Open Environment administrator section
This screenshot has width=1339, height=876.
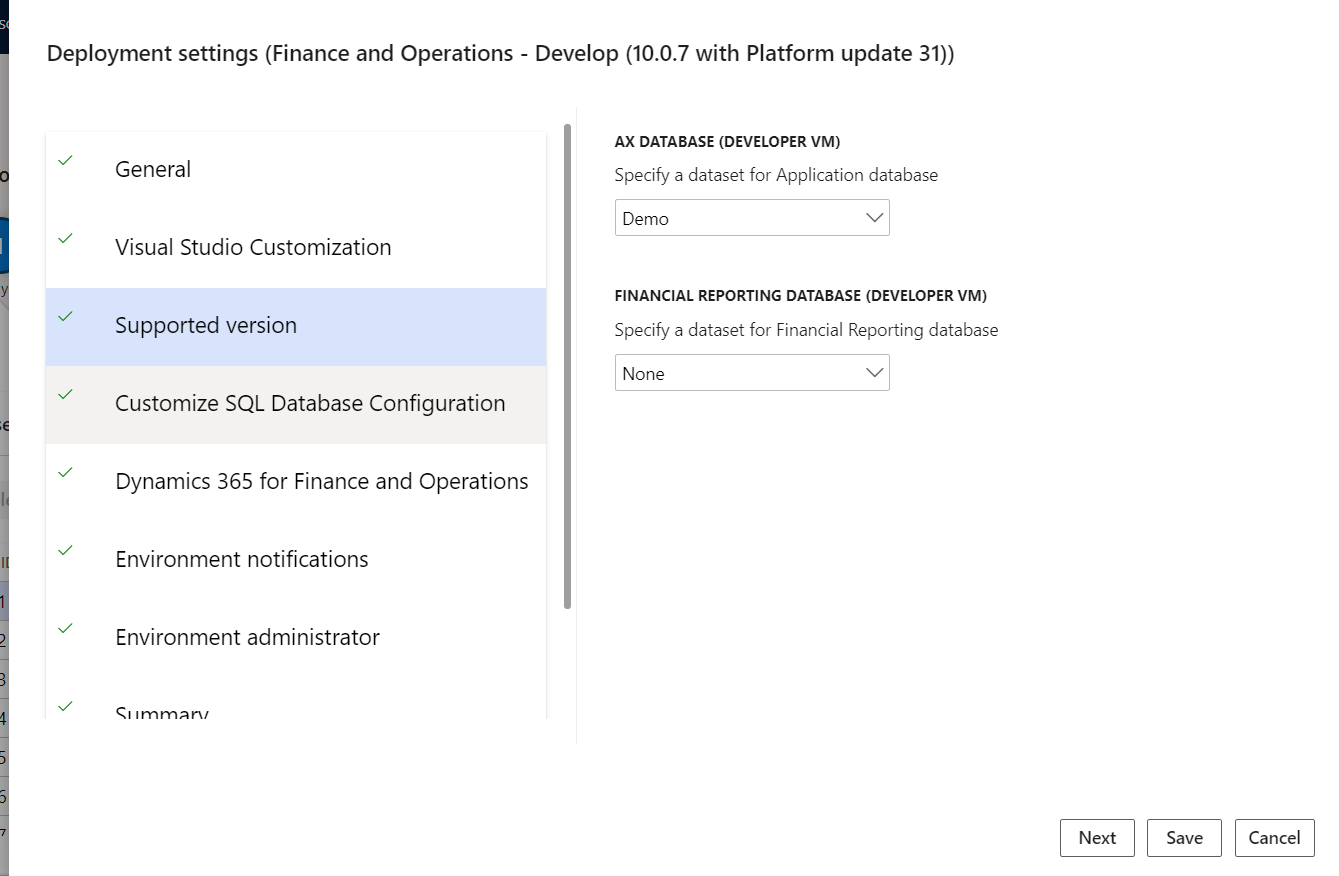click(296, 638)
